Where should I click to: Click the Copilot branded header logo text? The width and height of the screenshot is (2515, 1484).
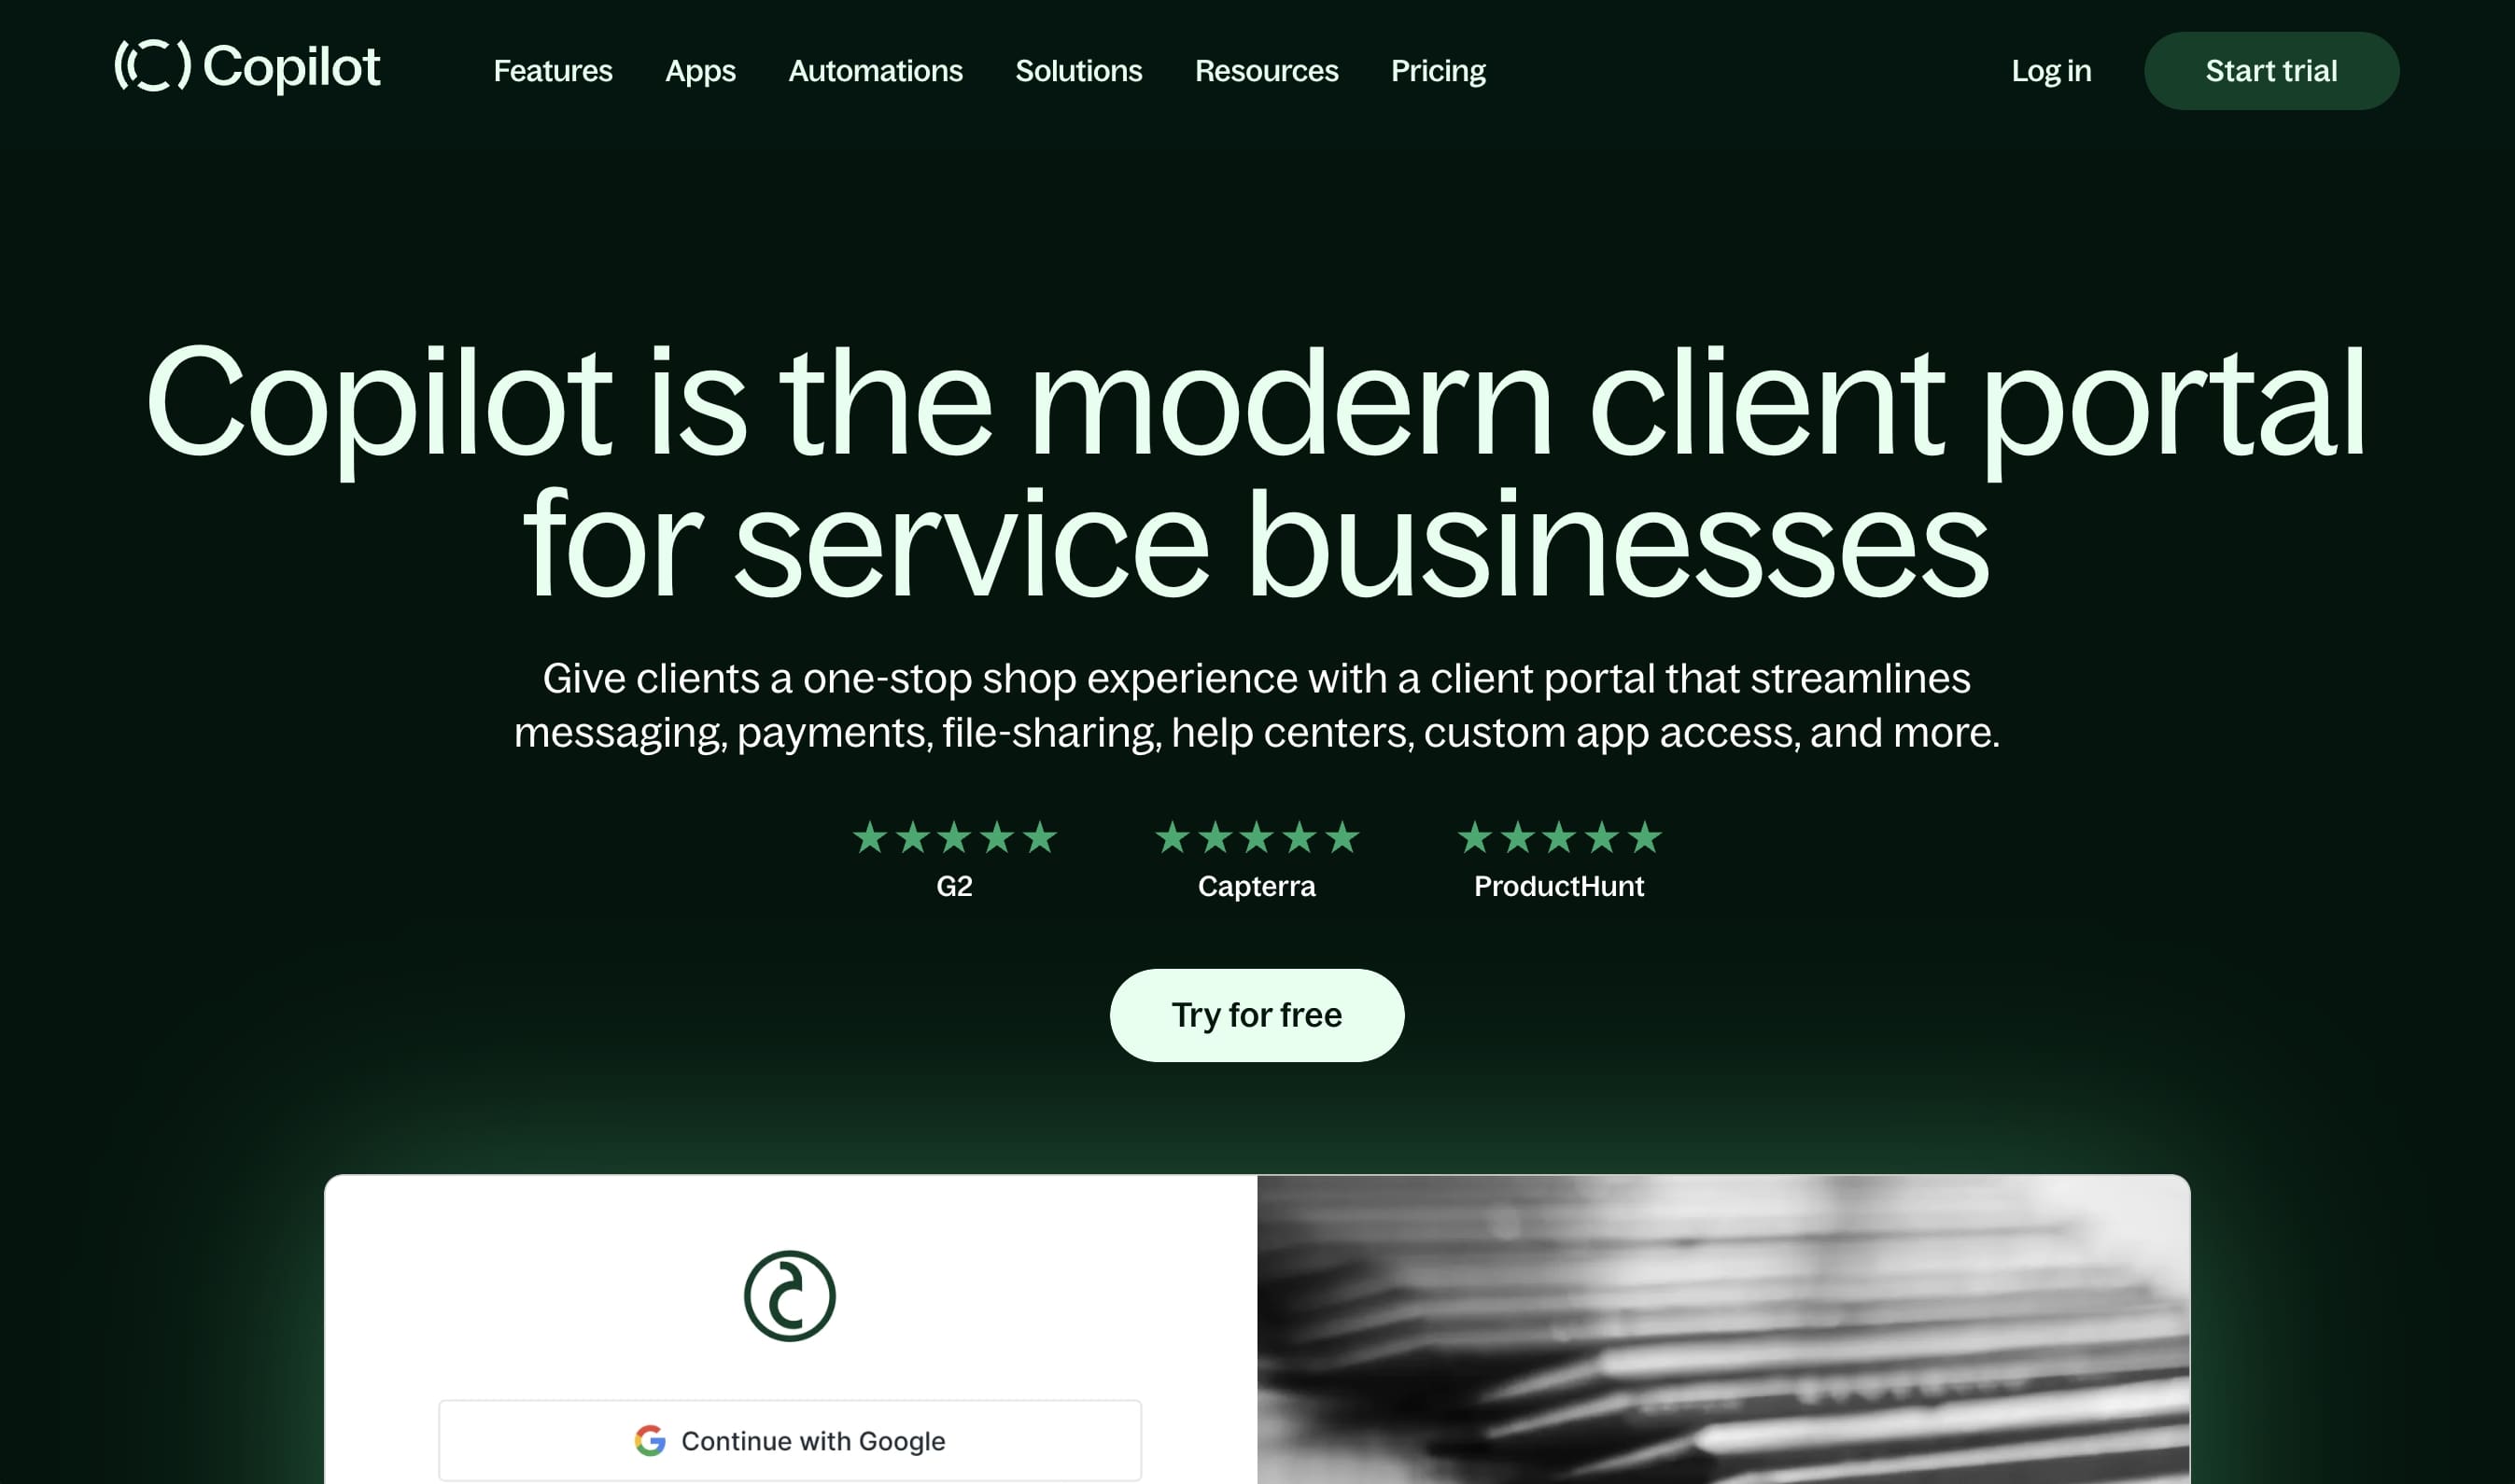tap(246, 67)
